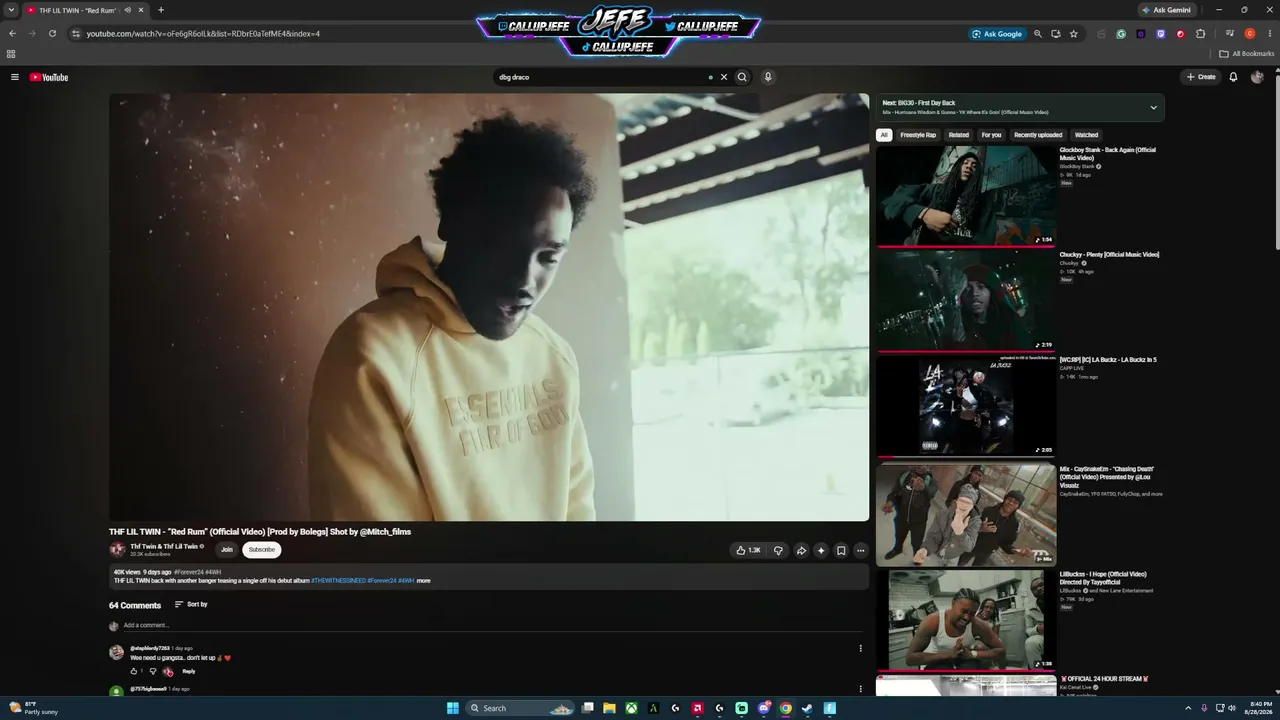Screen dimensions: 1280x720
Task: Clear the 'dbg draco' search text
Action: 724,77
